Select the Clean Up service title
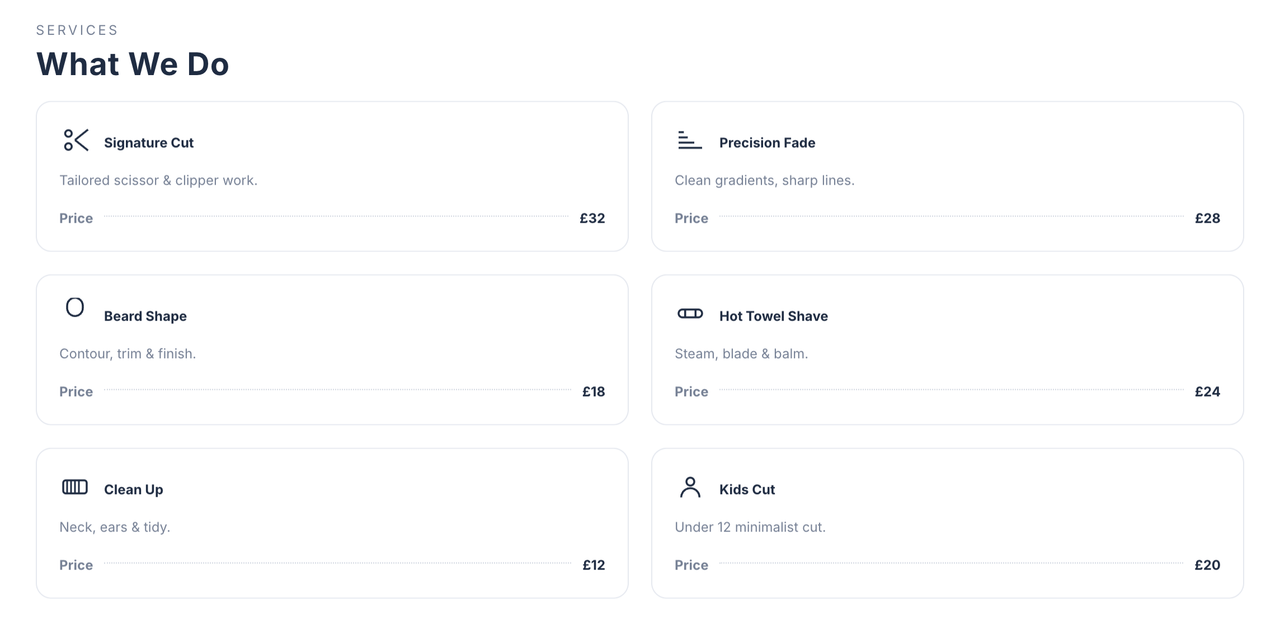The width and height of the screenshot is (1280, 628). pyautogui.click(x=133, y=490)
